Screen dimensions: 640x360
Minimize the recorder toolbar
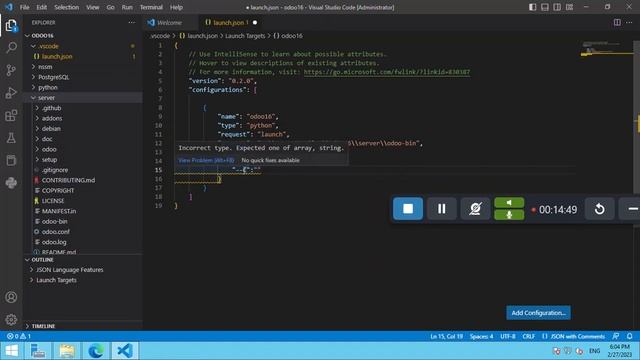[x=632, y=209]
